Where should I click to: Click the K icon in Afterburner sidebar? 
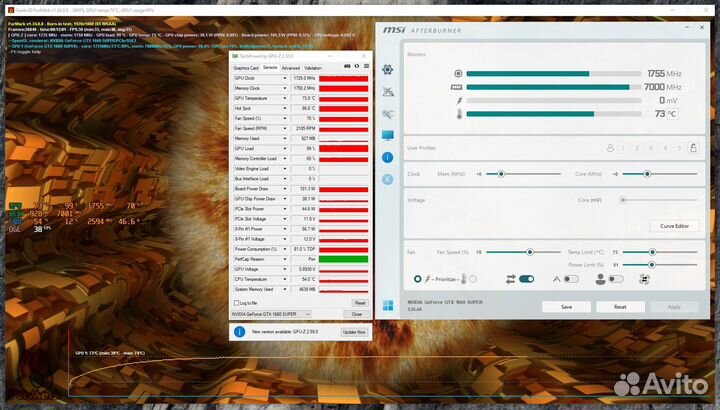point(388,179)
